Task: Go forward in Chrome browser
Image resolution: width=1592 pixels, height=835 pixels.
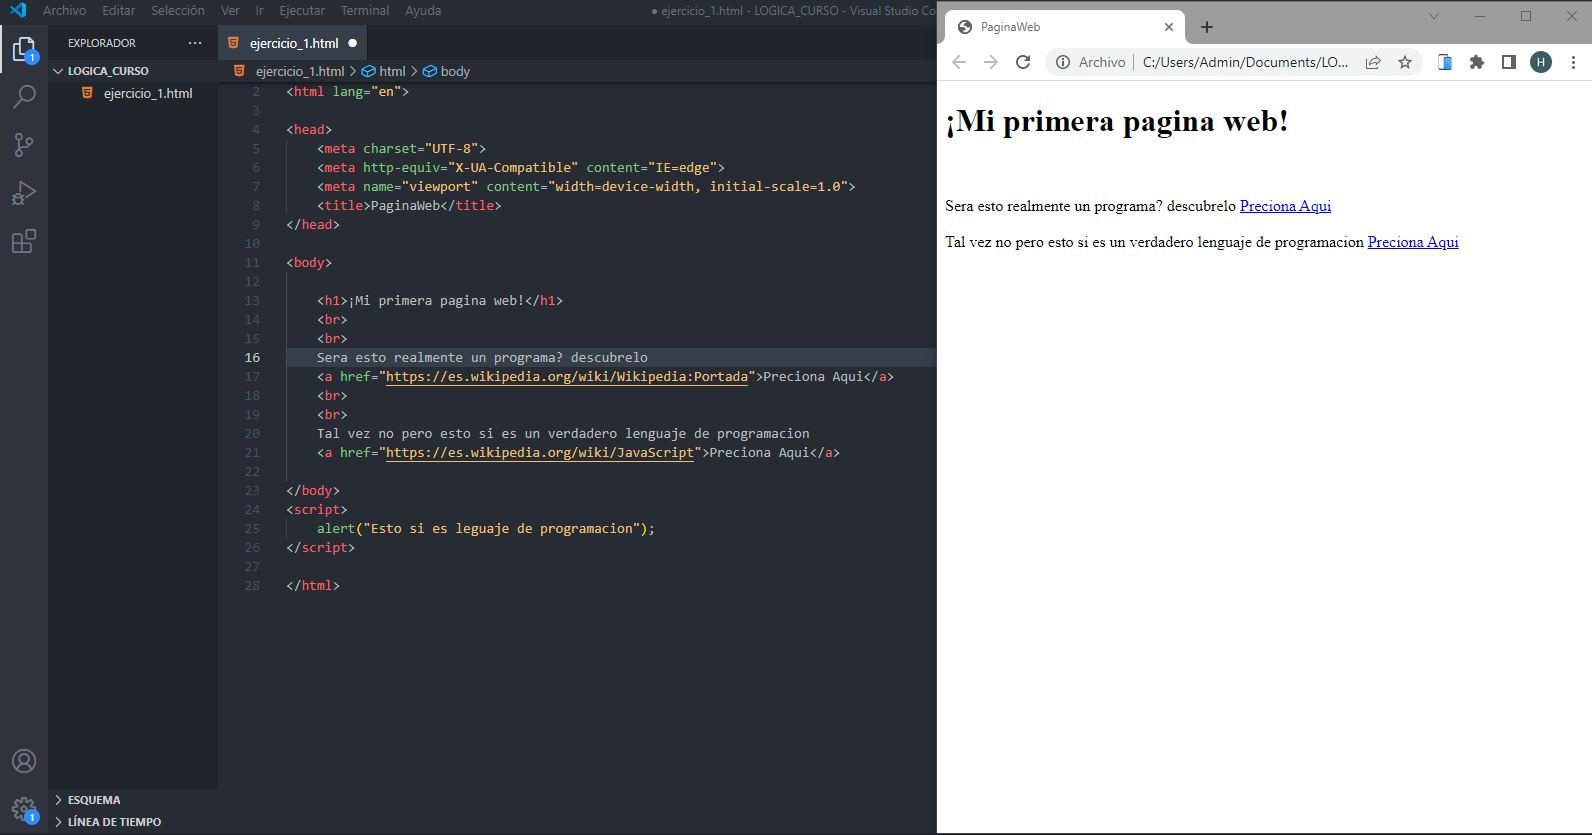Action: tap(991, 62)
